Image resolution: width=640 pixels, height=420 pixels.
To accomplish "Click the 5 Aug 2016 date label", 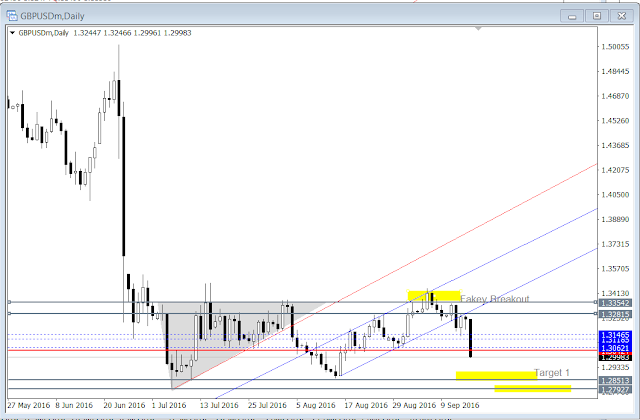I will pyautogui.click(x=316, y=405).
